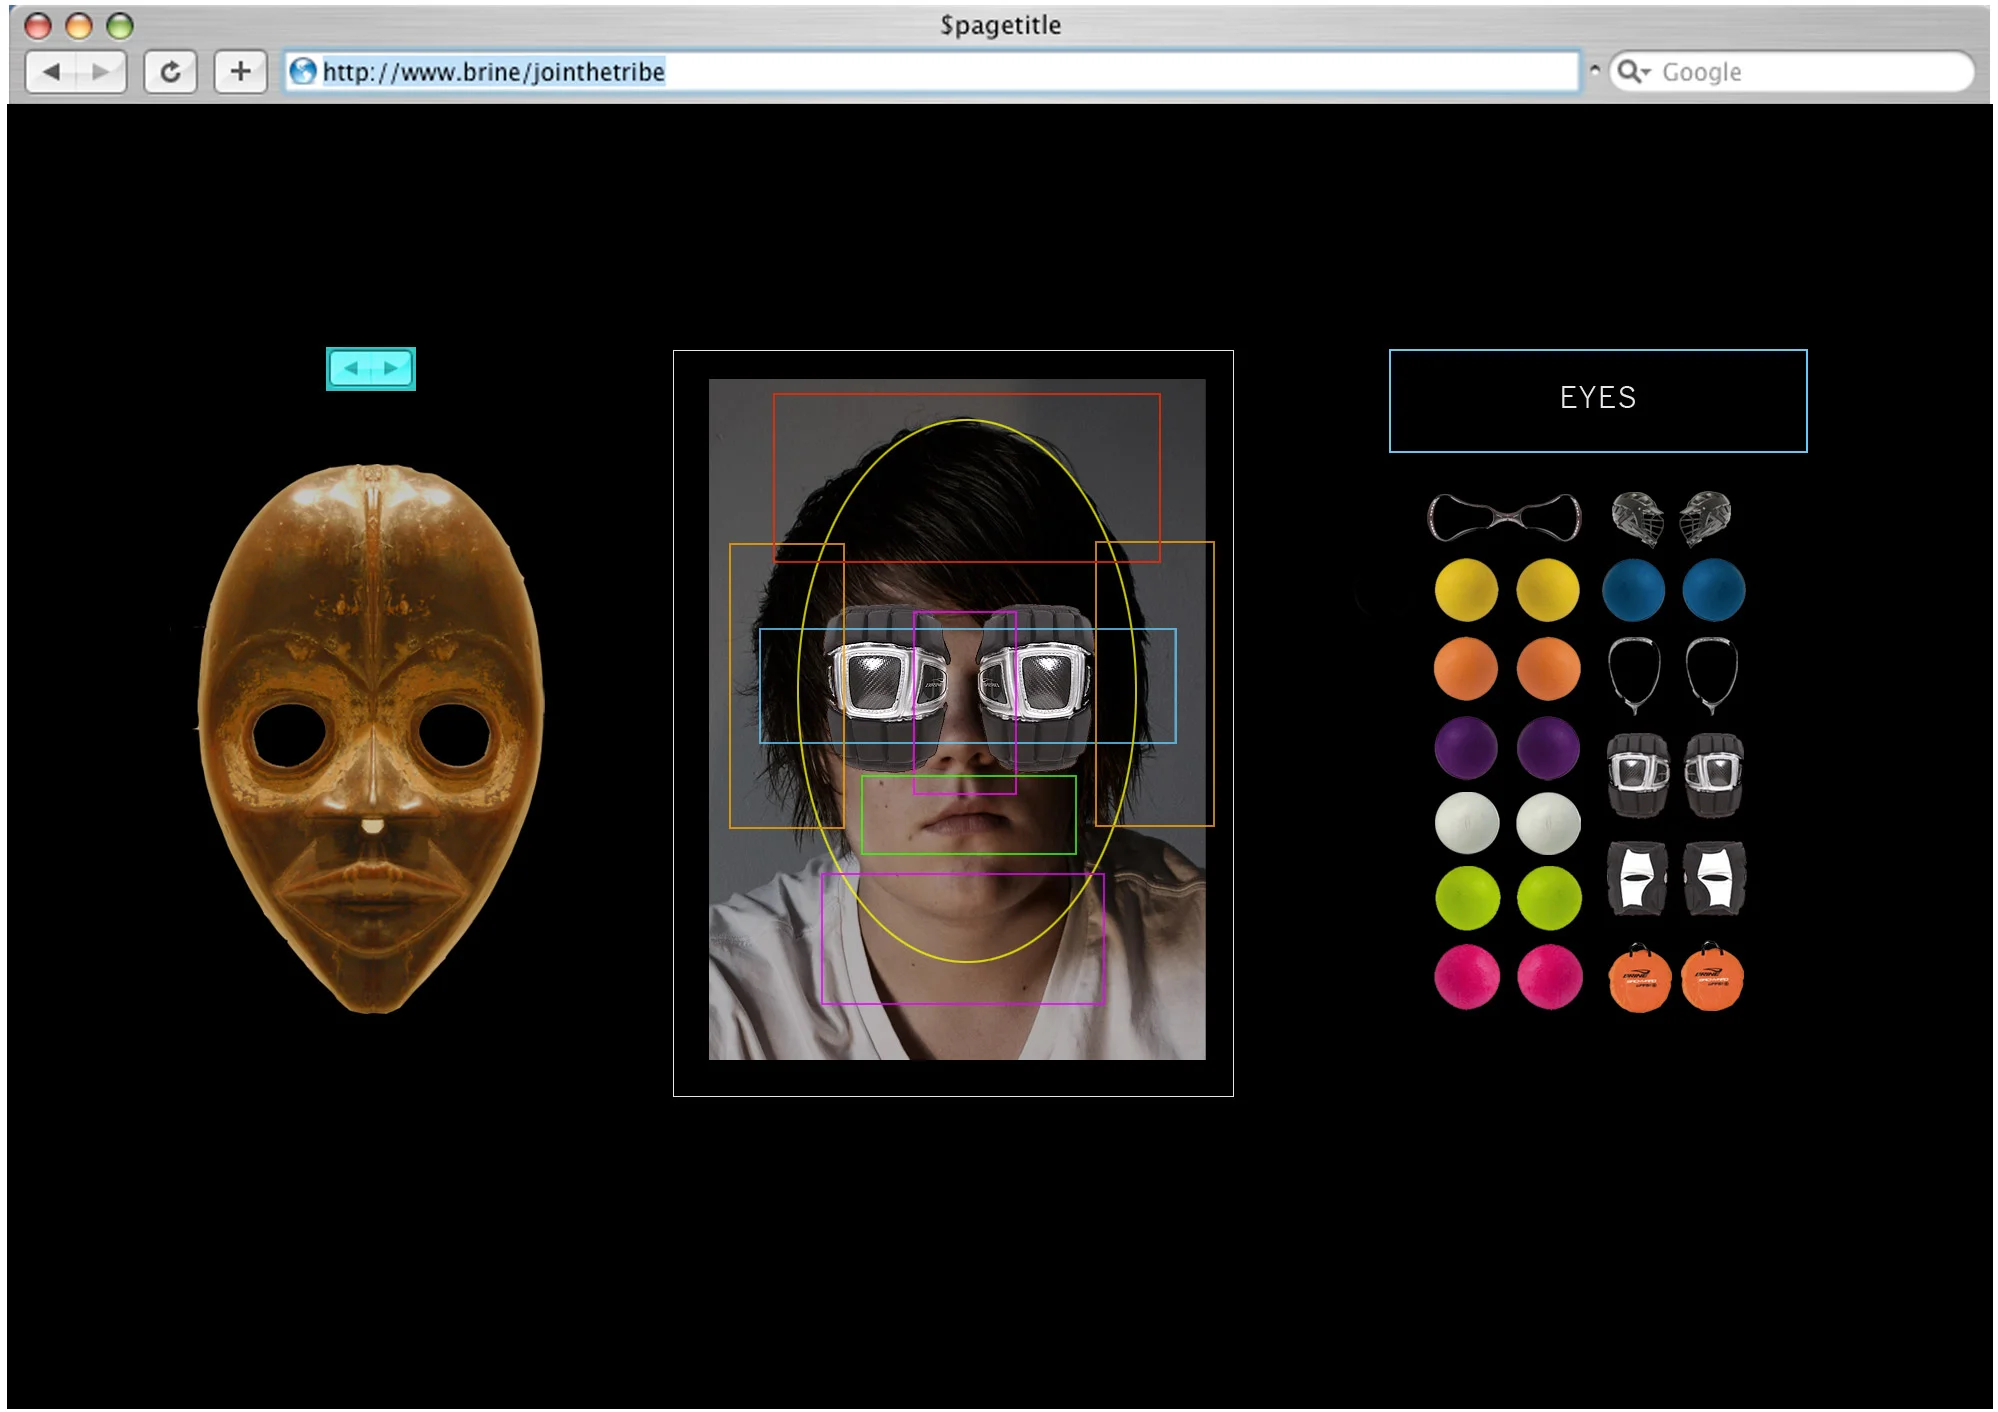The image size is (1998, 1412).
Task: Open the Google search dropdown magnifier
Action: (1633, 72)
